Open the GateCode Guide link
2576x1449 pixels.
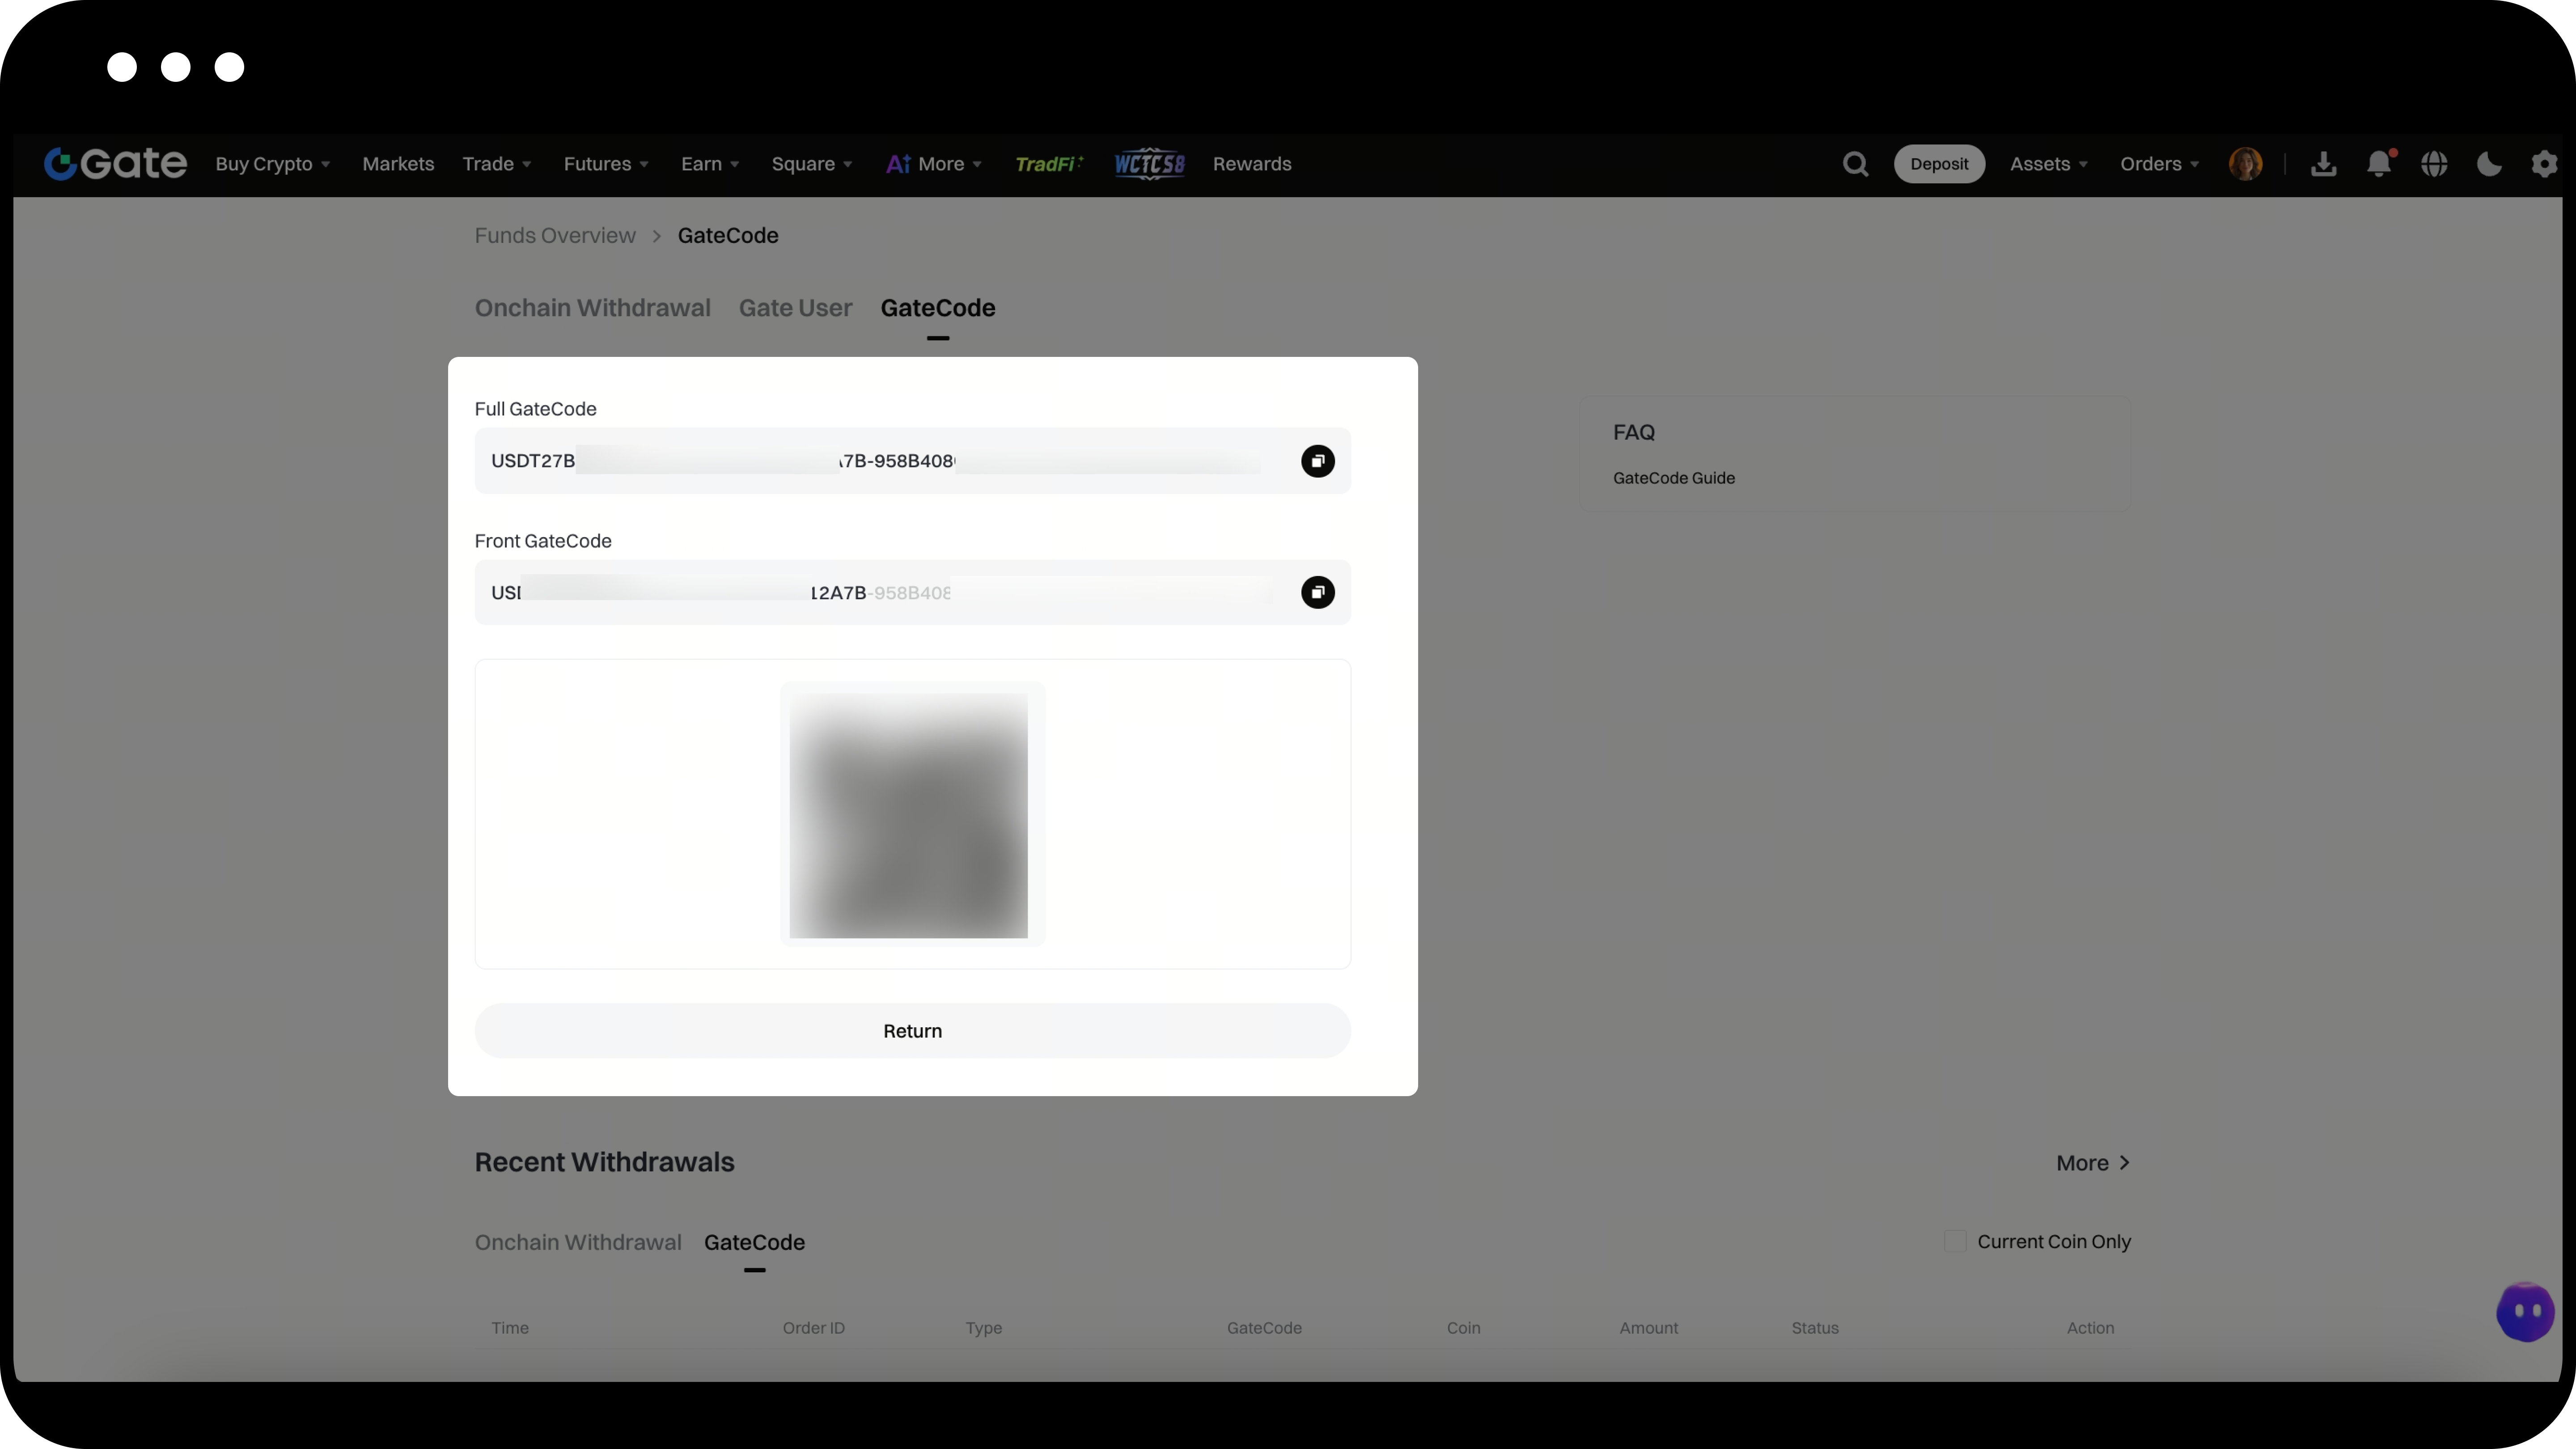click(1673, 478)
